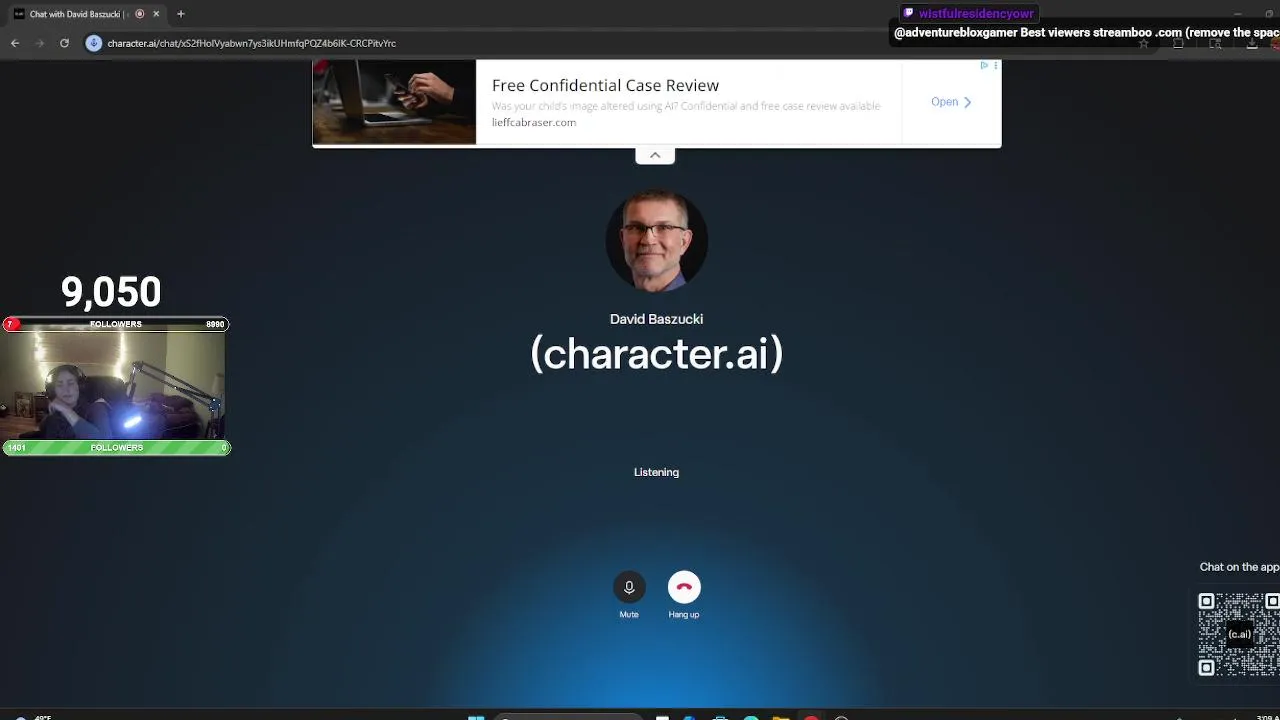
Task: Hang up the call with David Baszucki
Action: pyautogui.click(x=684, y=587)
